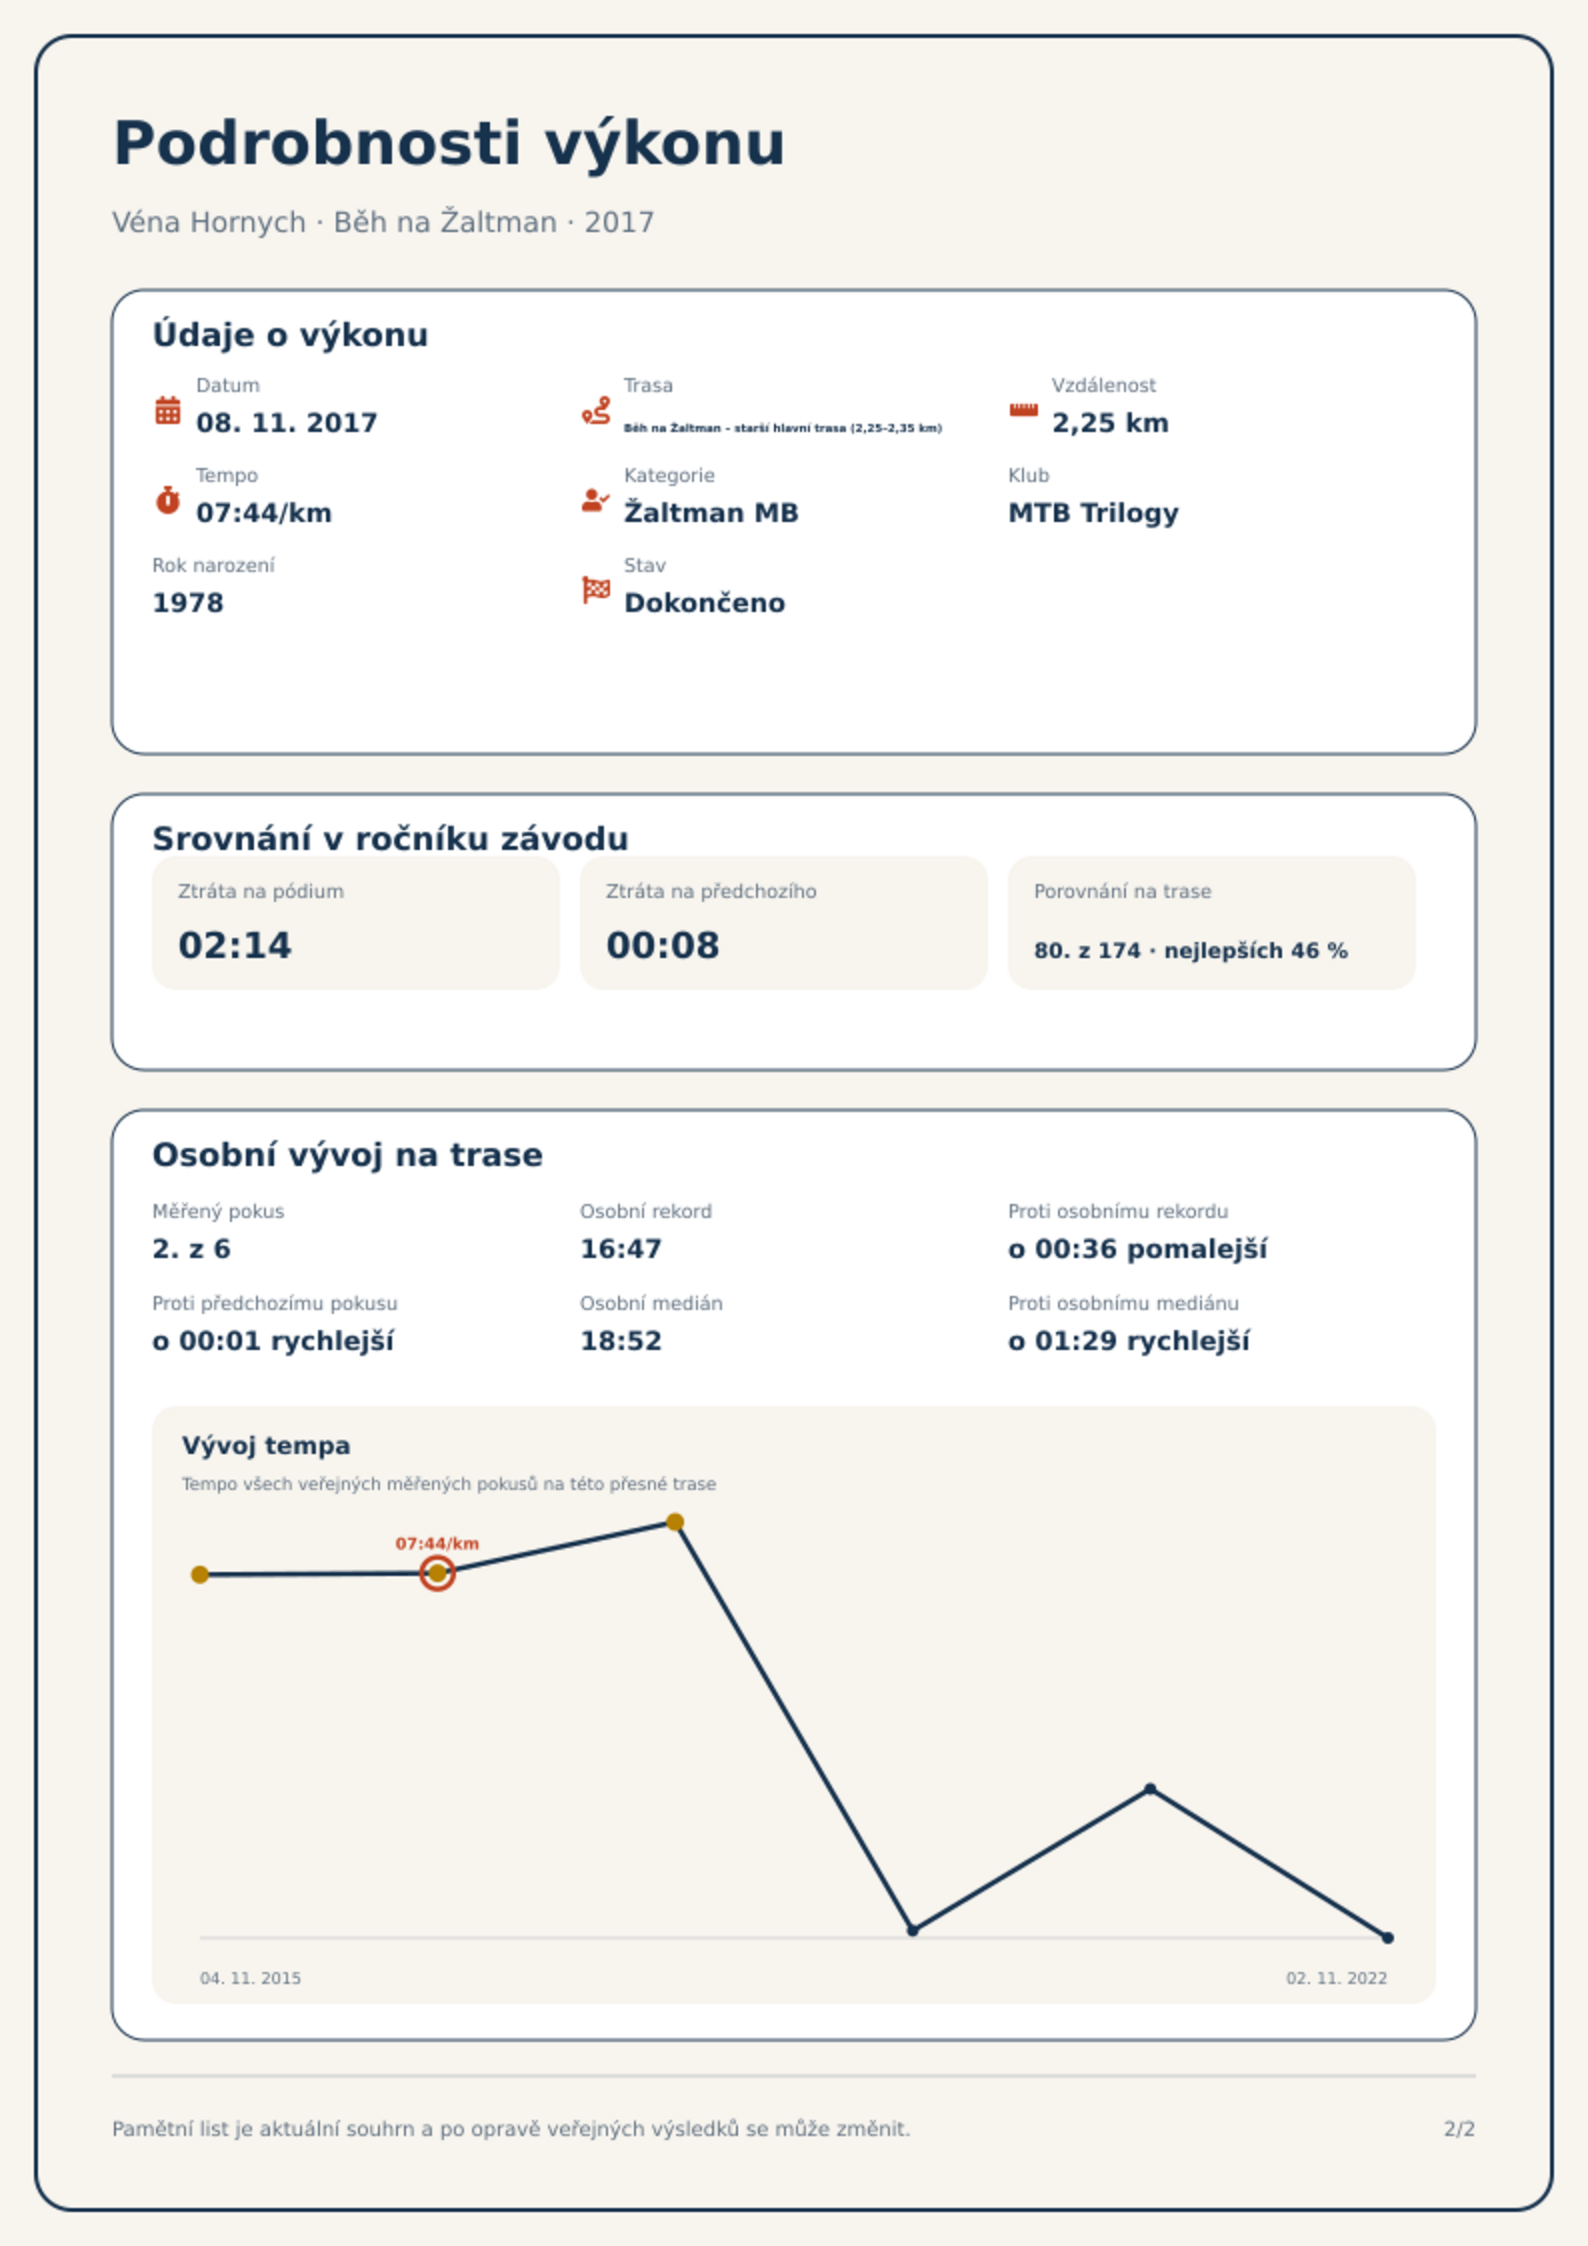
Task: Click the Běh na Žaltman route name text
Action: (782, 428)
